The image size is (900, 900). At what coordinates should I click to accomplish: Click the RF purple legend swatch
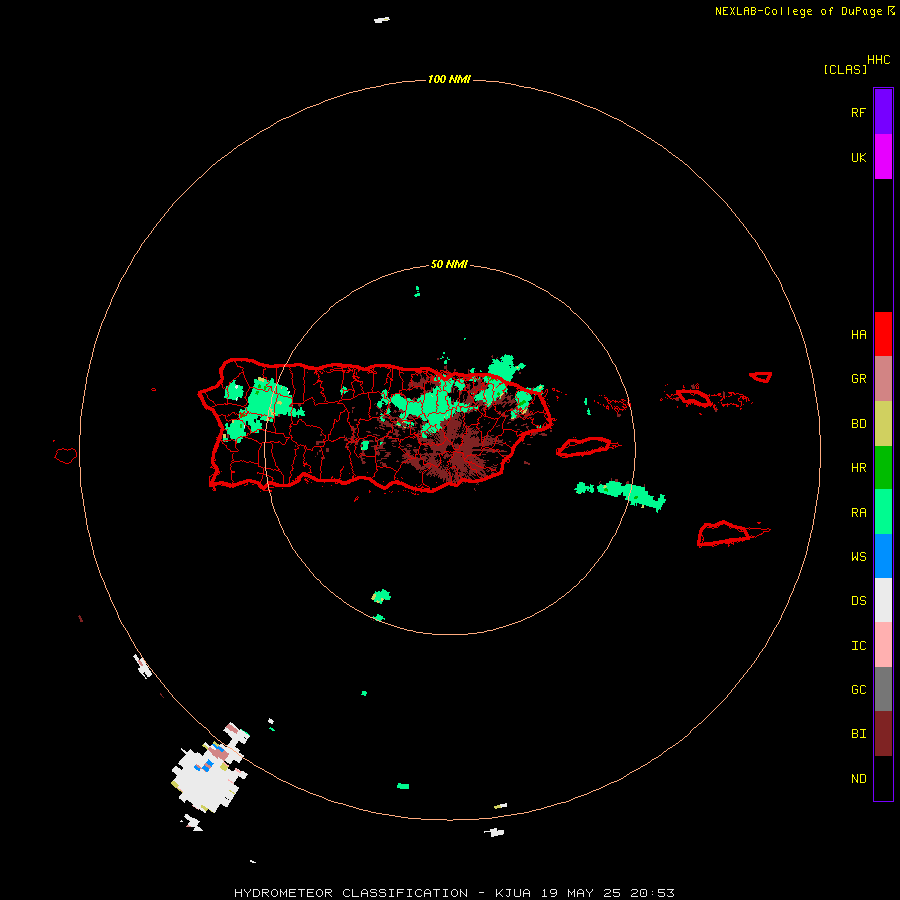click(883, 111)
